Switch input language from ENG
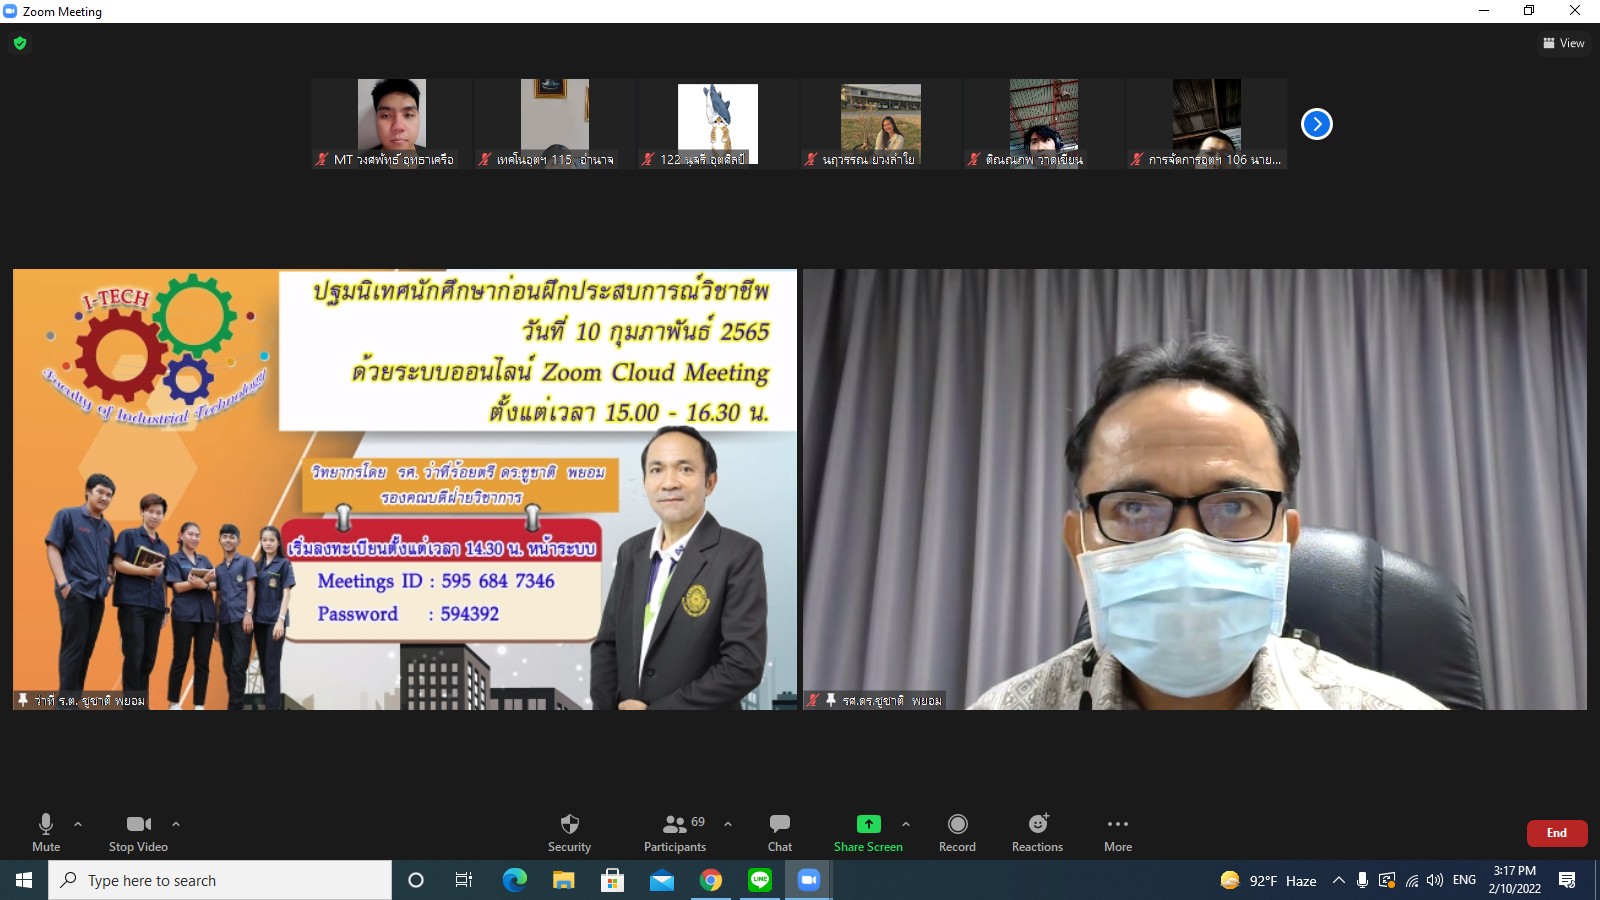The height and width of the screenshot is (900, 1600). [x=1464, y=880]
